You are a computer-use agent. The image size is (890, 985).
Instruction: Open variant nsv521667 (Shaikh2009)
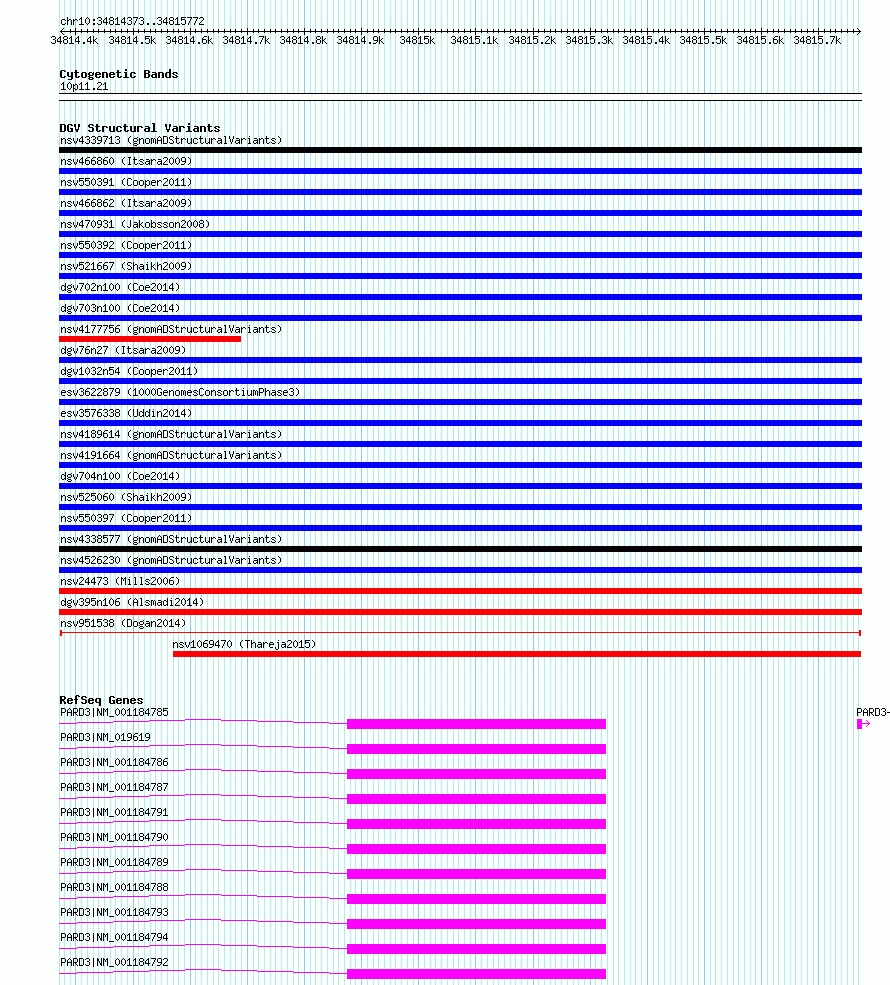pos(126,266)
